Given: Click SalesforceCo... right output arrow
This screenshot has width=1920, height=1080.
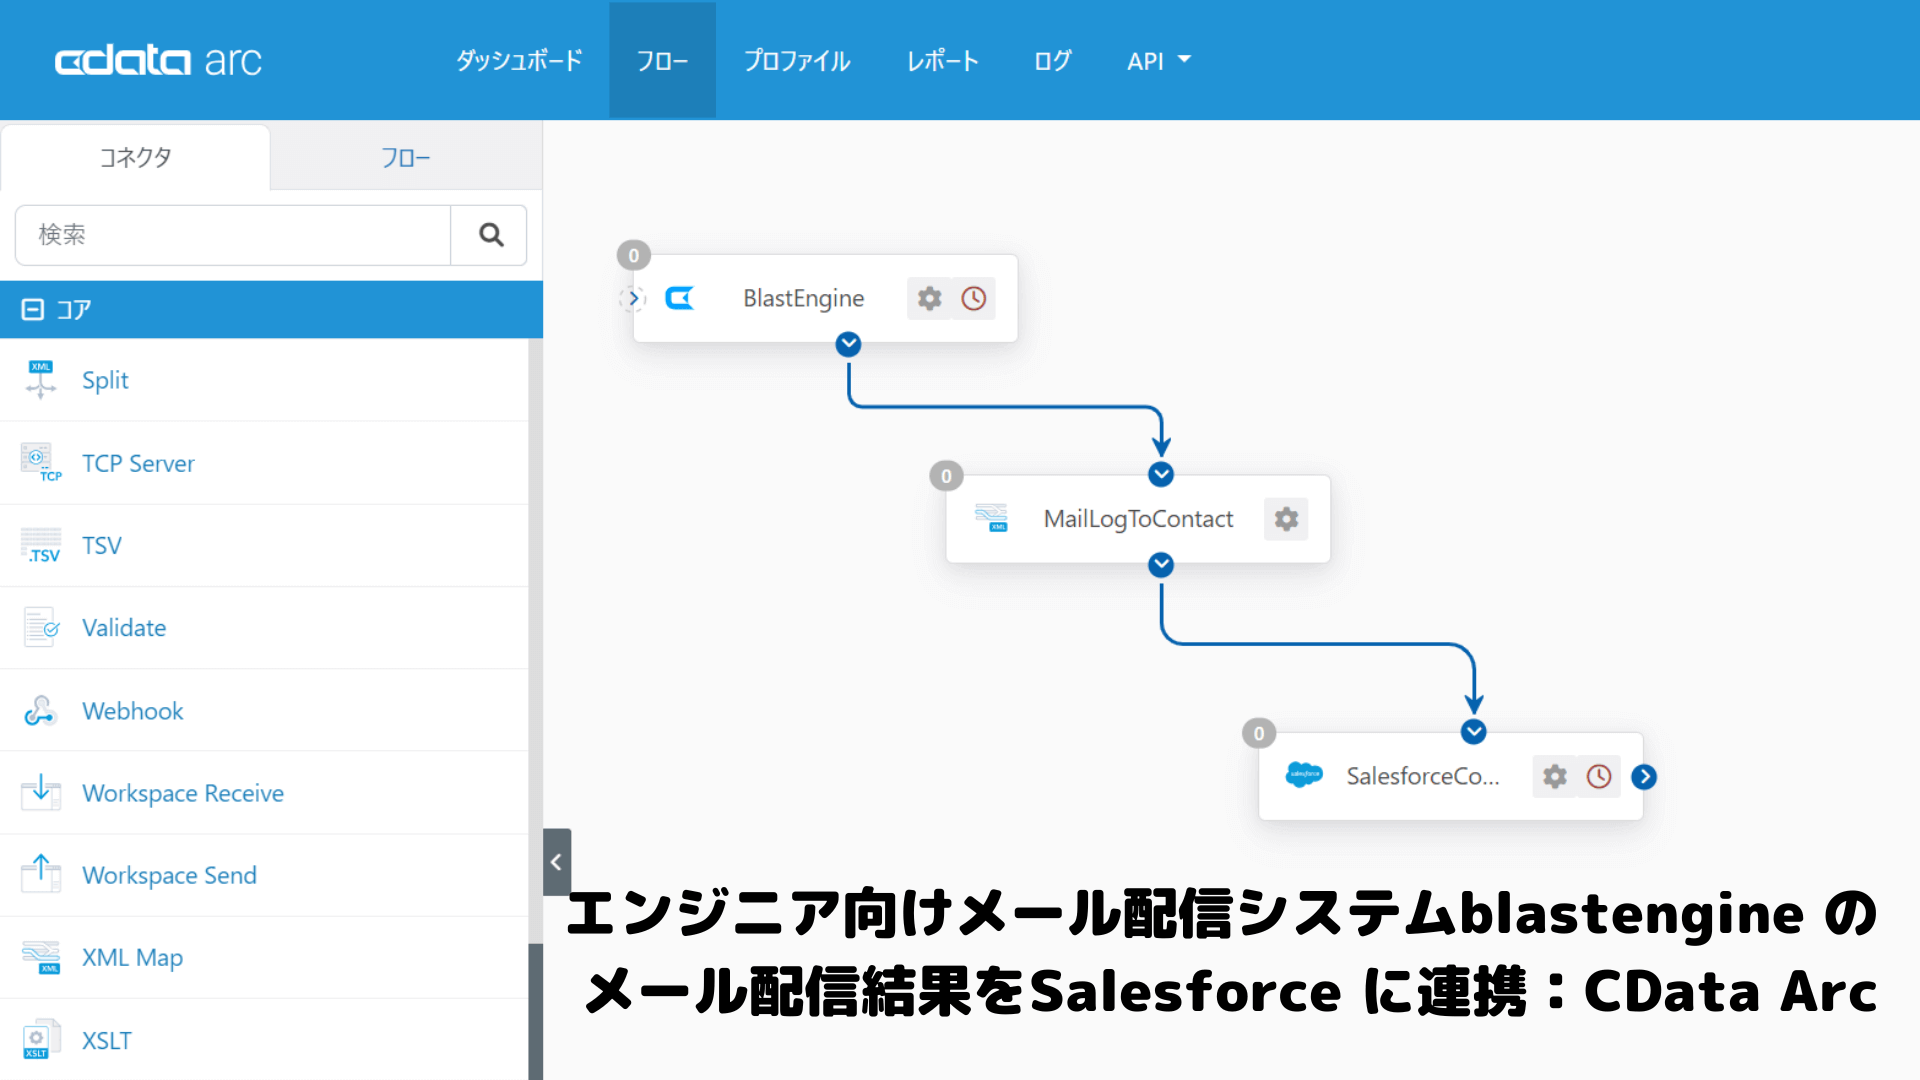Looking at the screenshot, I should pyautogui.click(x=1644, y=776).
